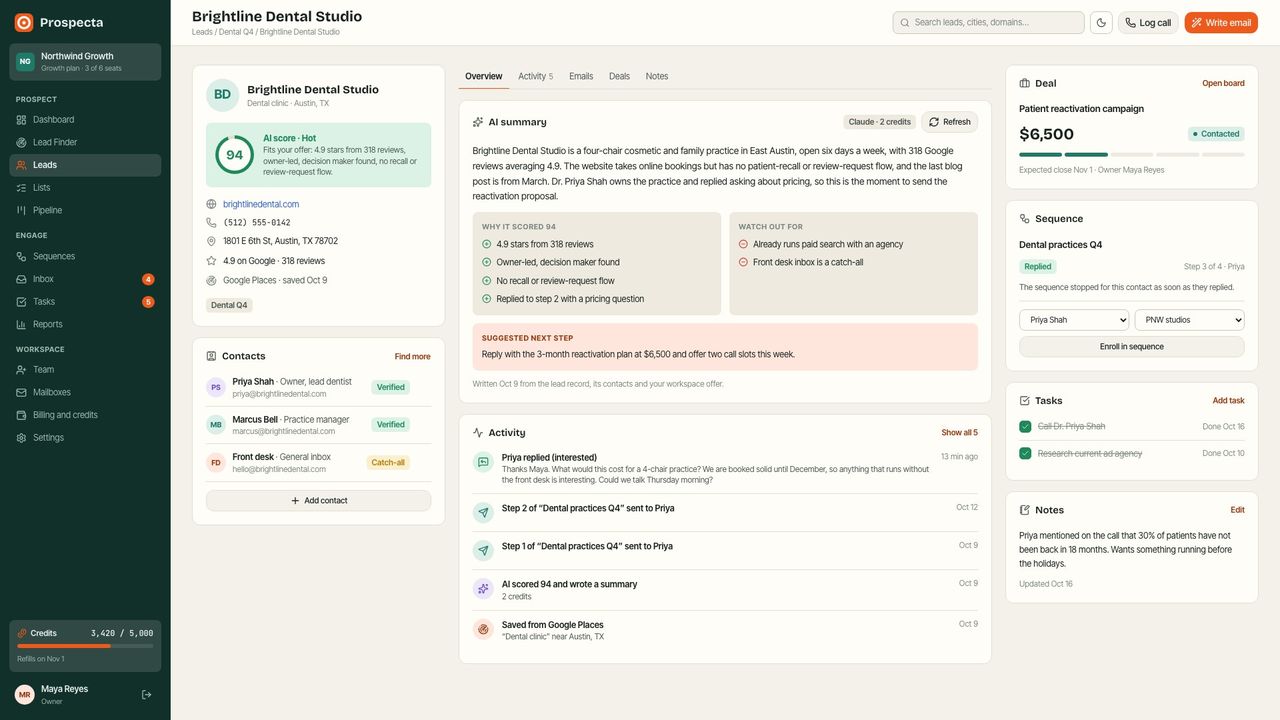
Task: Click Enroll in sequence
Action: (1132, 347)
